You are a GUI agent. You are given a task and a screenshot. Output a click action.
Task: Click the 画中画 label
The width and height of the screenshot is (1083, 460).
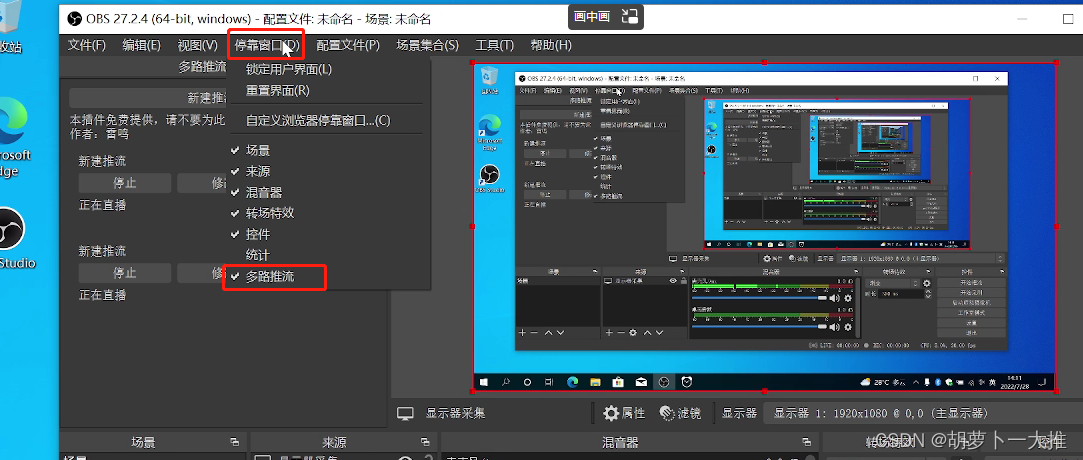coord(592,17)
